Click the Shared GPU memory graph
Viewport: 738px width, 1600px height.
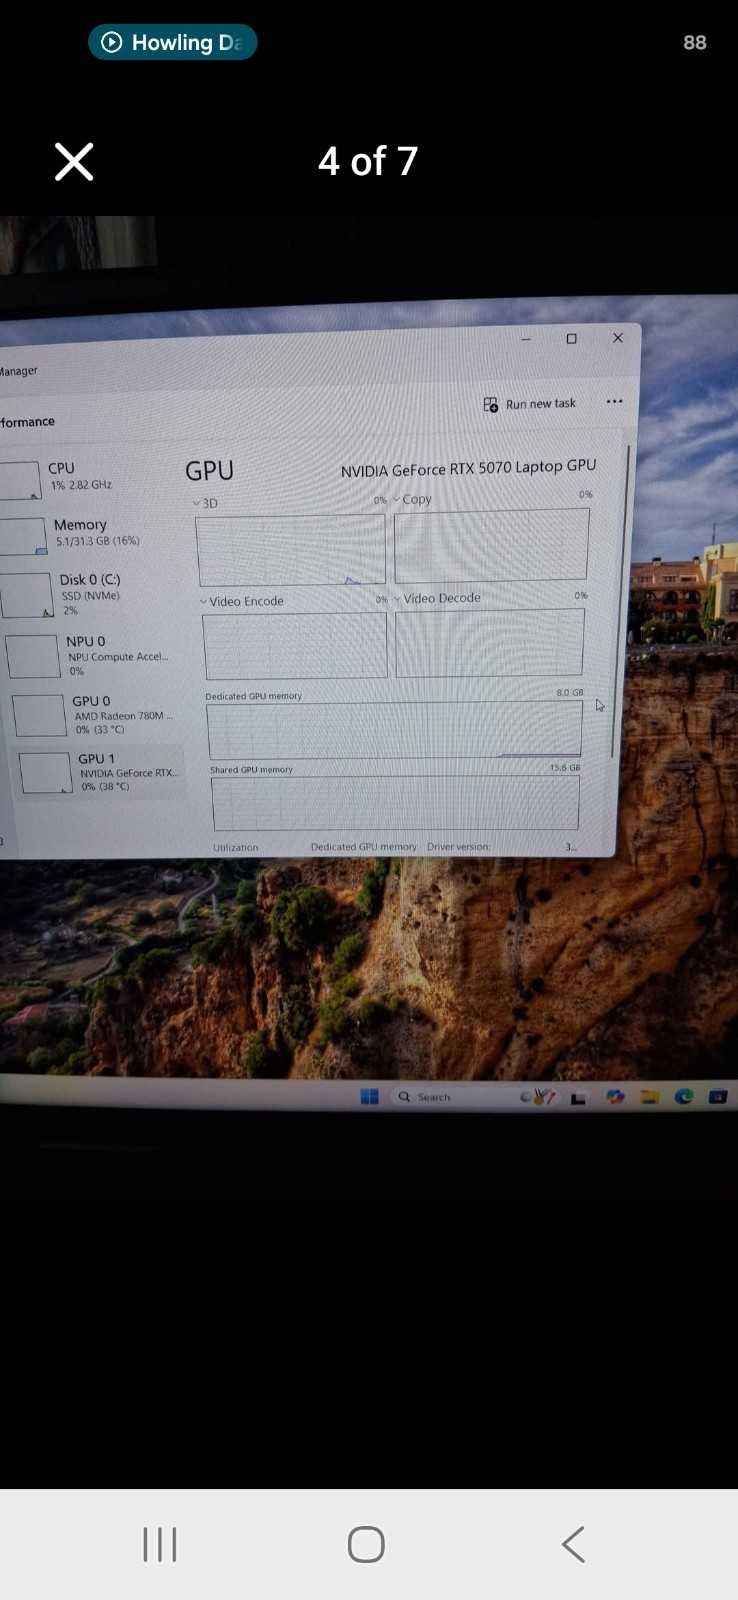396,803
